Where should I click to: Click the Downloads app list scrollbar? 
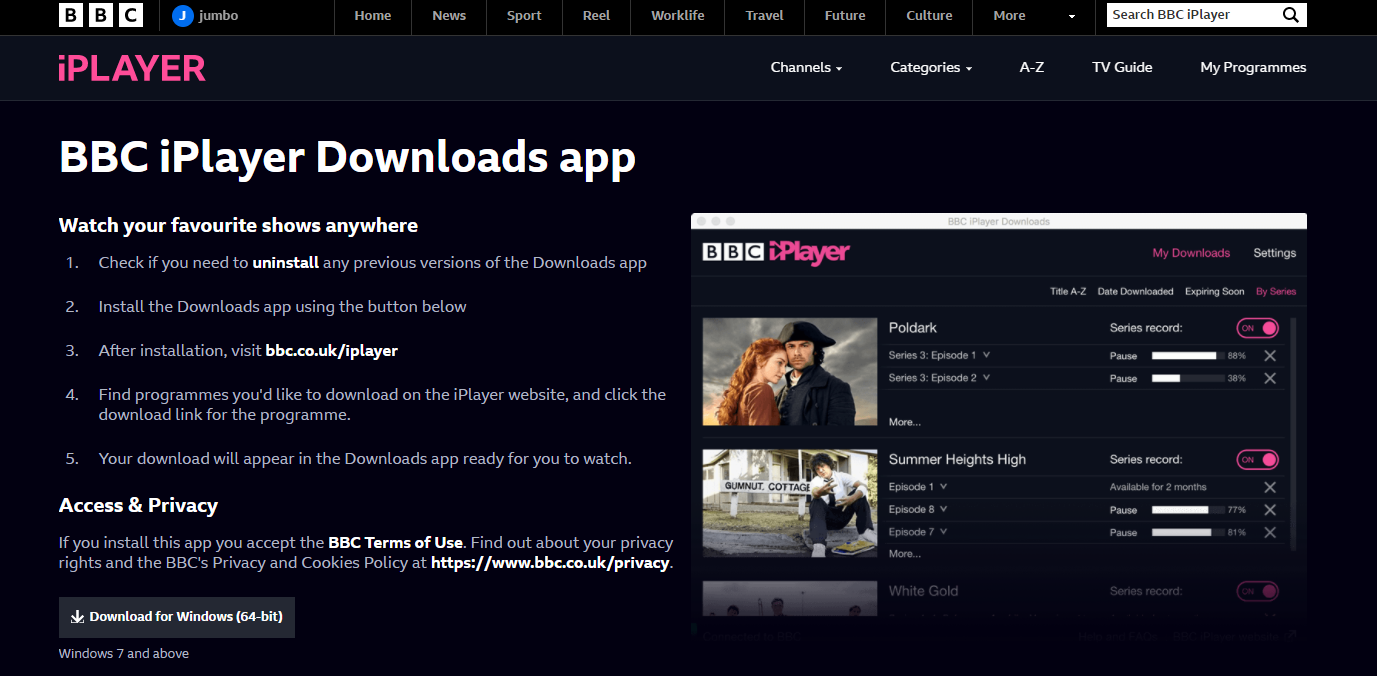coord(1293,434)
